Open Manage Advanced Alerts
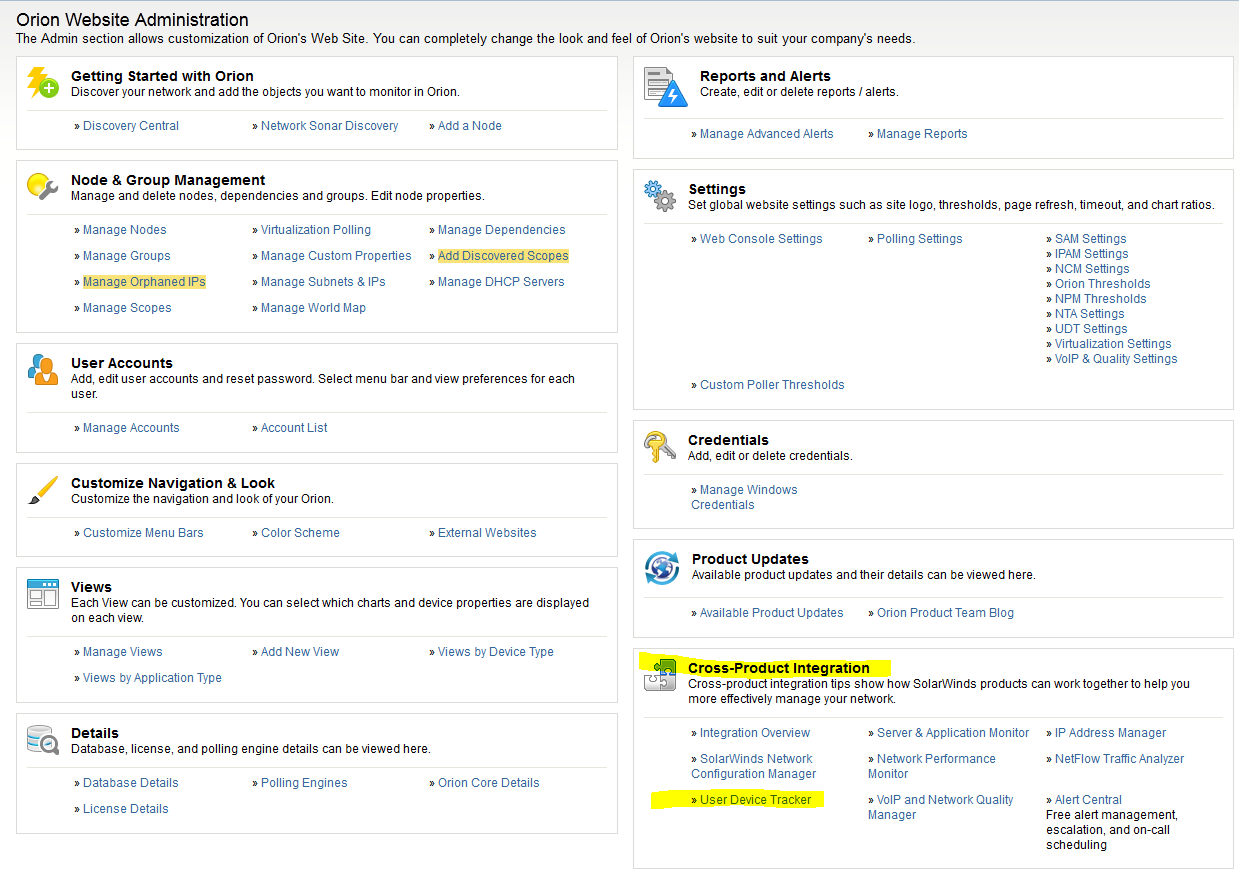Viewport: 1239px width, 873px height. point(767,134)
